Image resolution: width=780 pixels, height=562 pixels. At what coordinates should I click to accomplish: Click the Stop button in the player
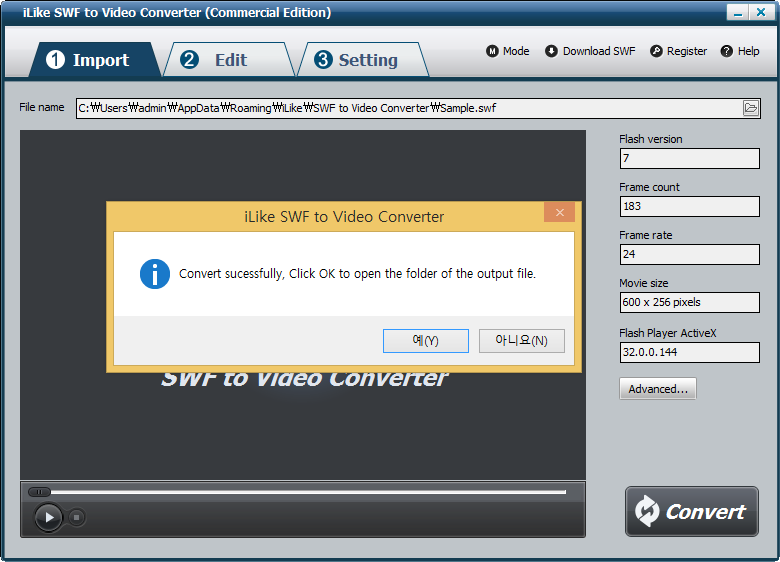[76, 518]
